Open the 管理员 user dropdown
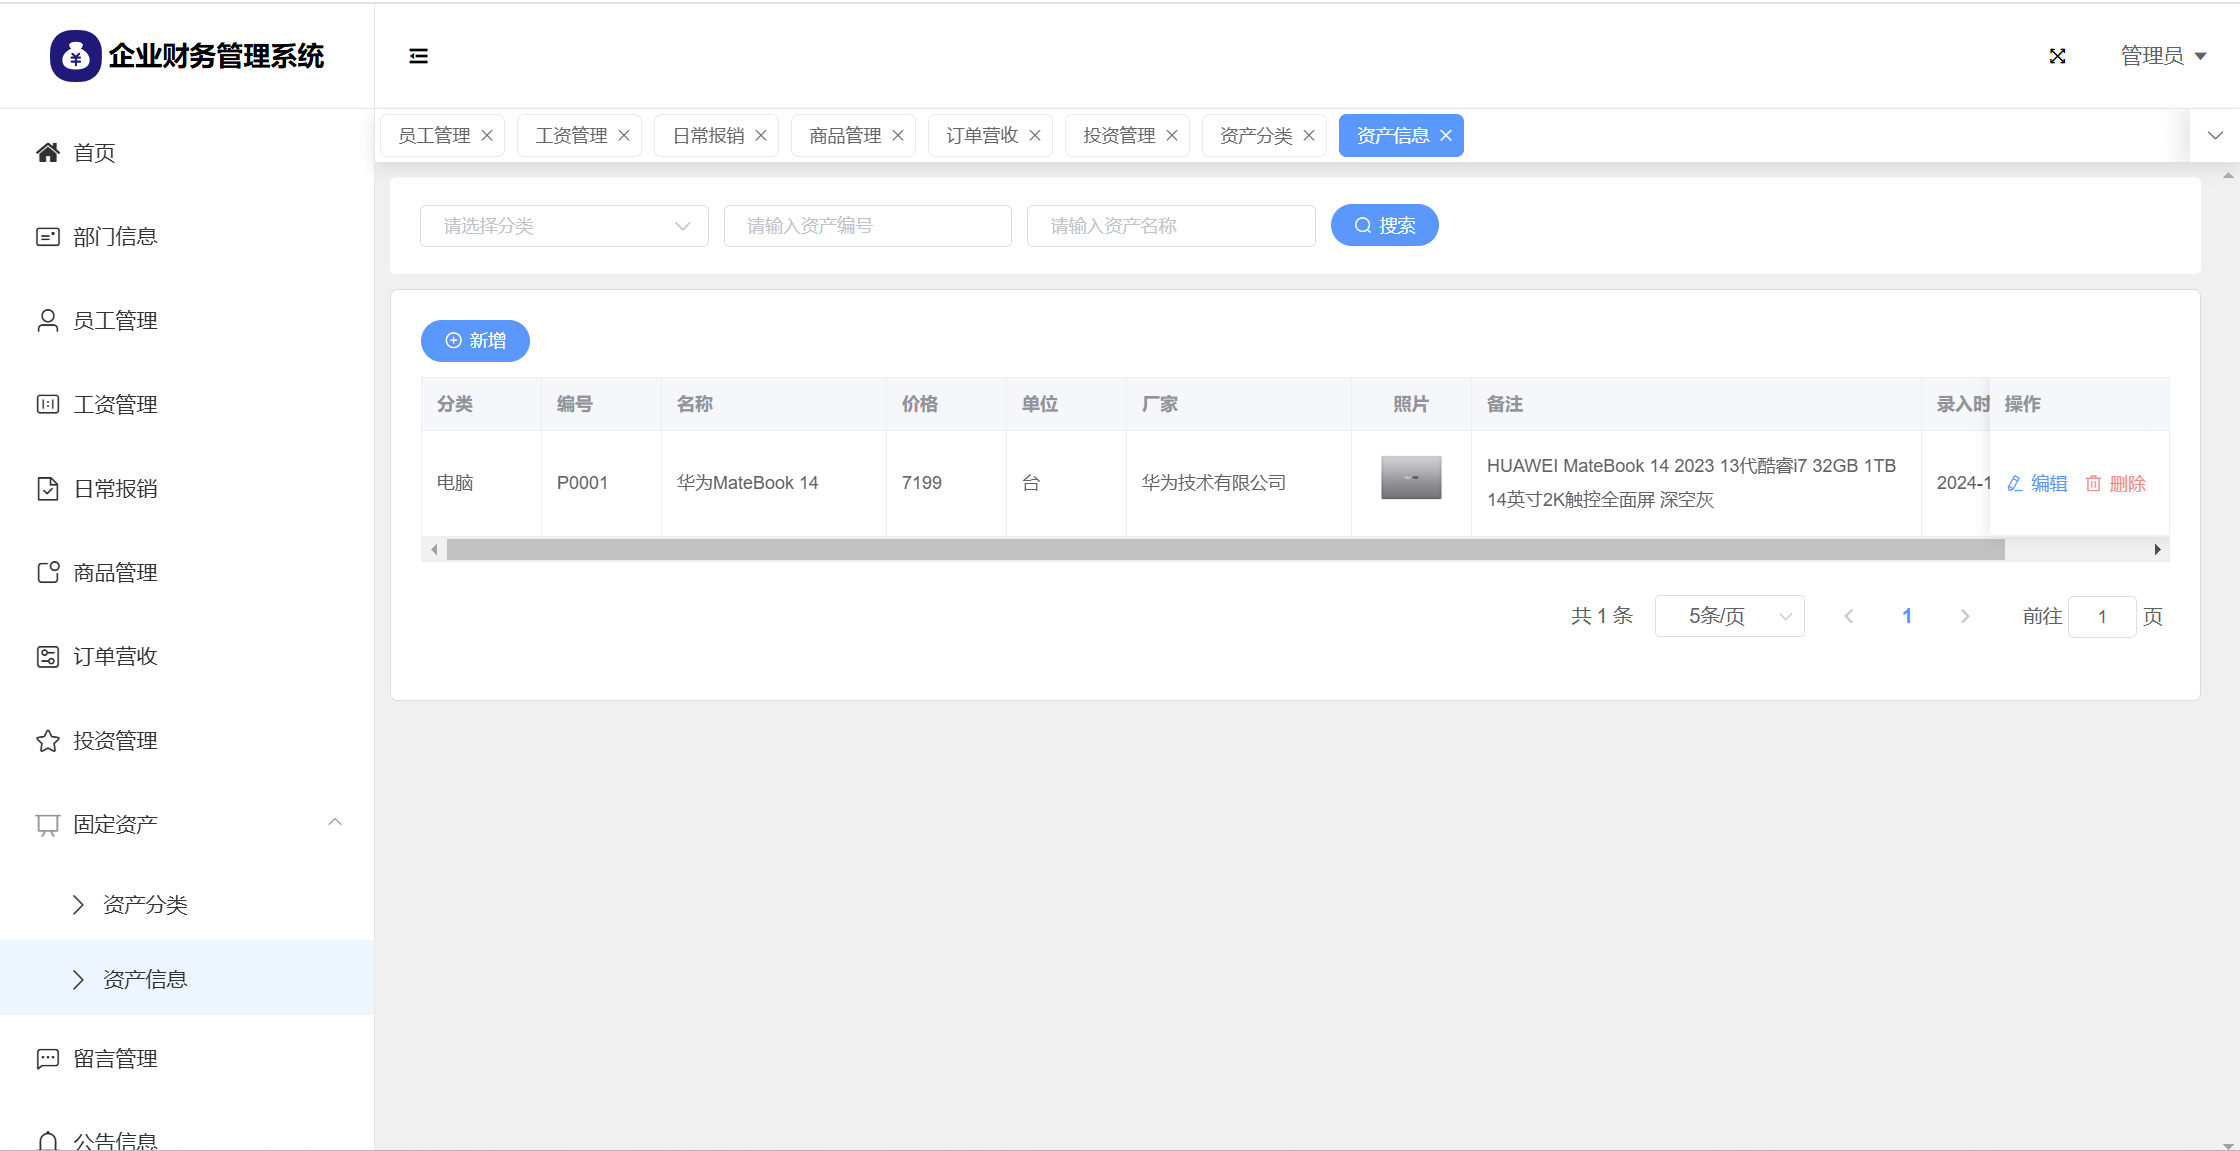This screenshot has width=2240, height=1151. [2163, 56]
